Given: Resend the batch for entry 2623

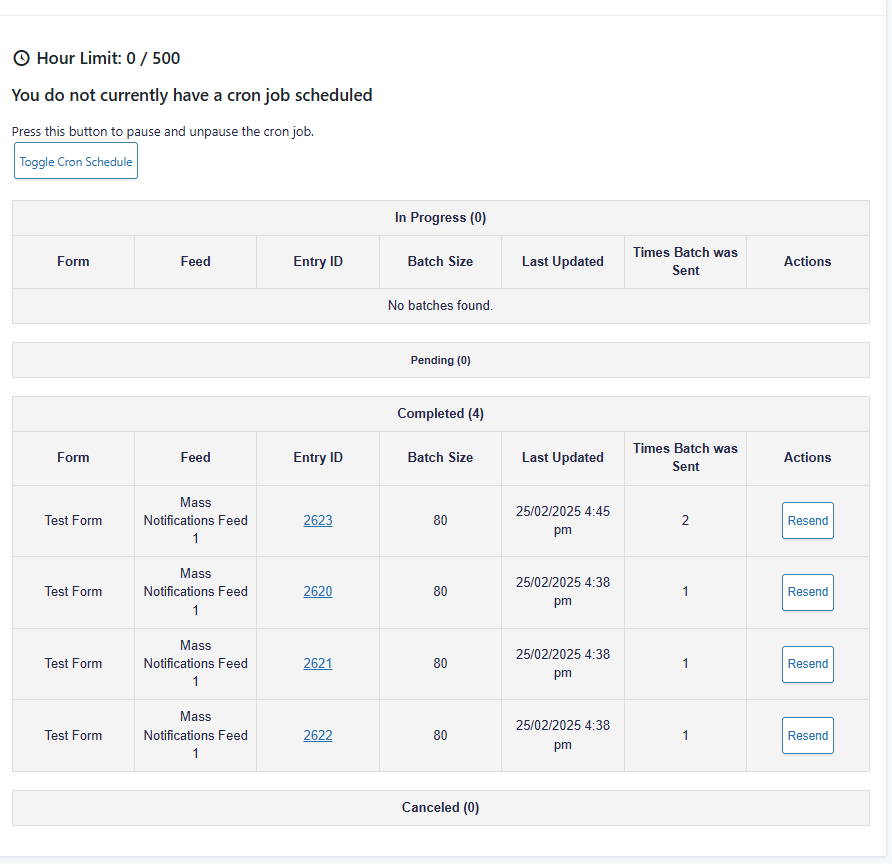Looking at the screenshot, I should [x=807, y=520].
